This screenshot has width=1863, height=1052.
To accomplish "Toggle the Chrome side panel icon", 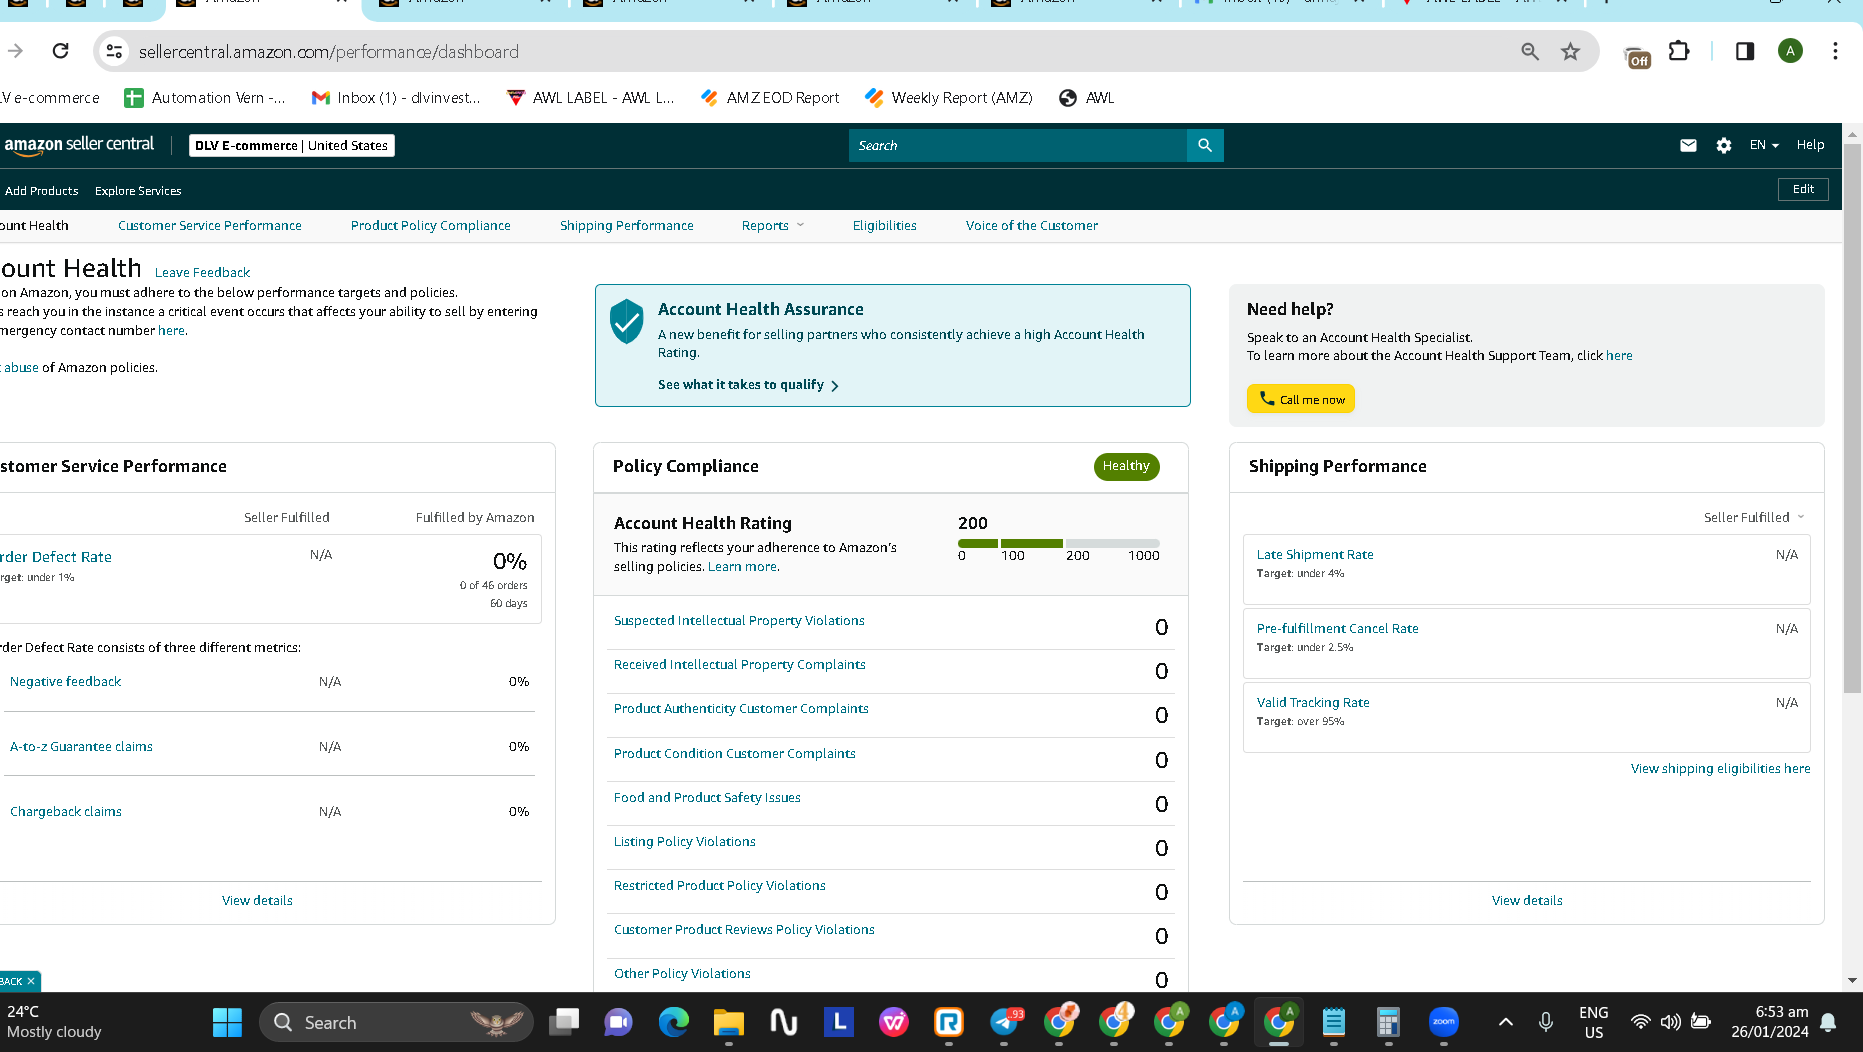I will click(1745, 51).
